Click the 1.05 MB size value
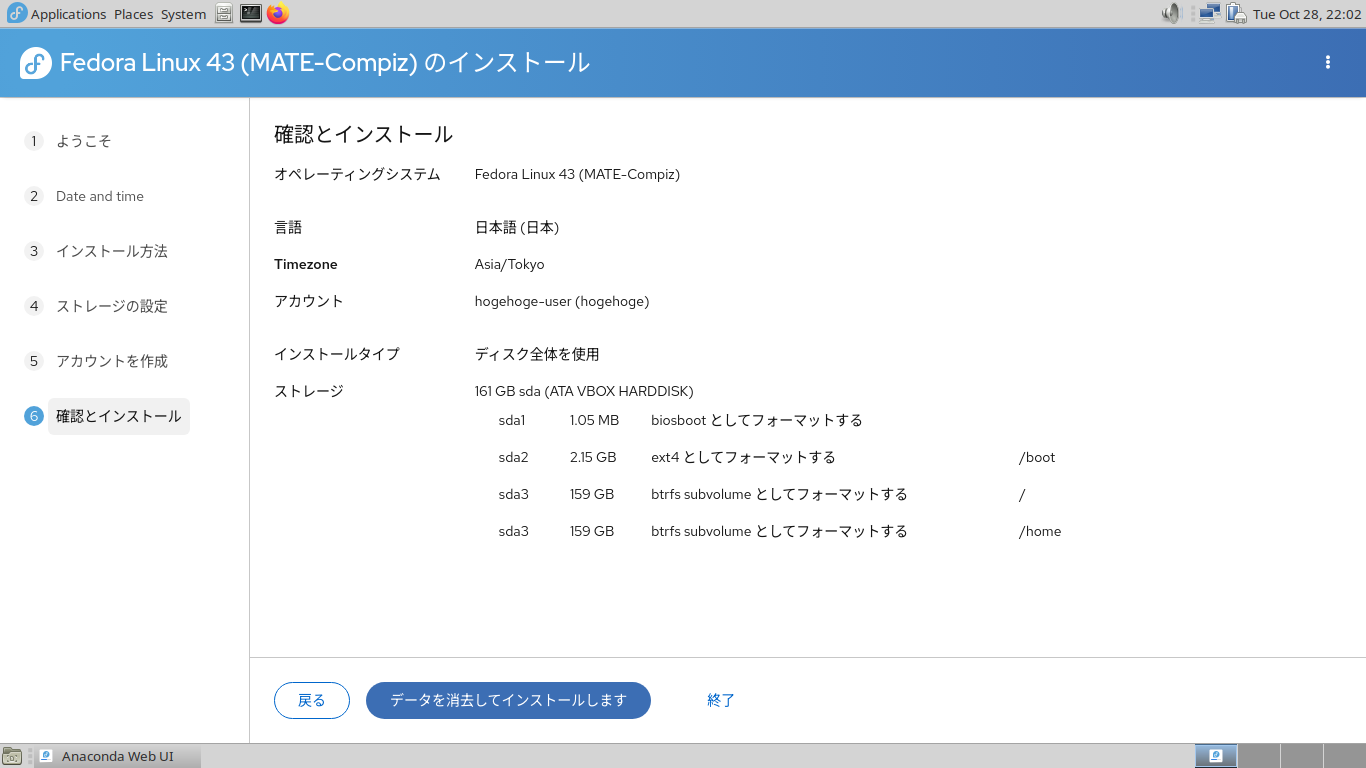This screenshot has width=1366, height=768. click(594, 420)
